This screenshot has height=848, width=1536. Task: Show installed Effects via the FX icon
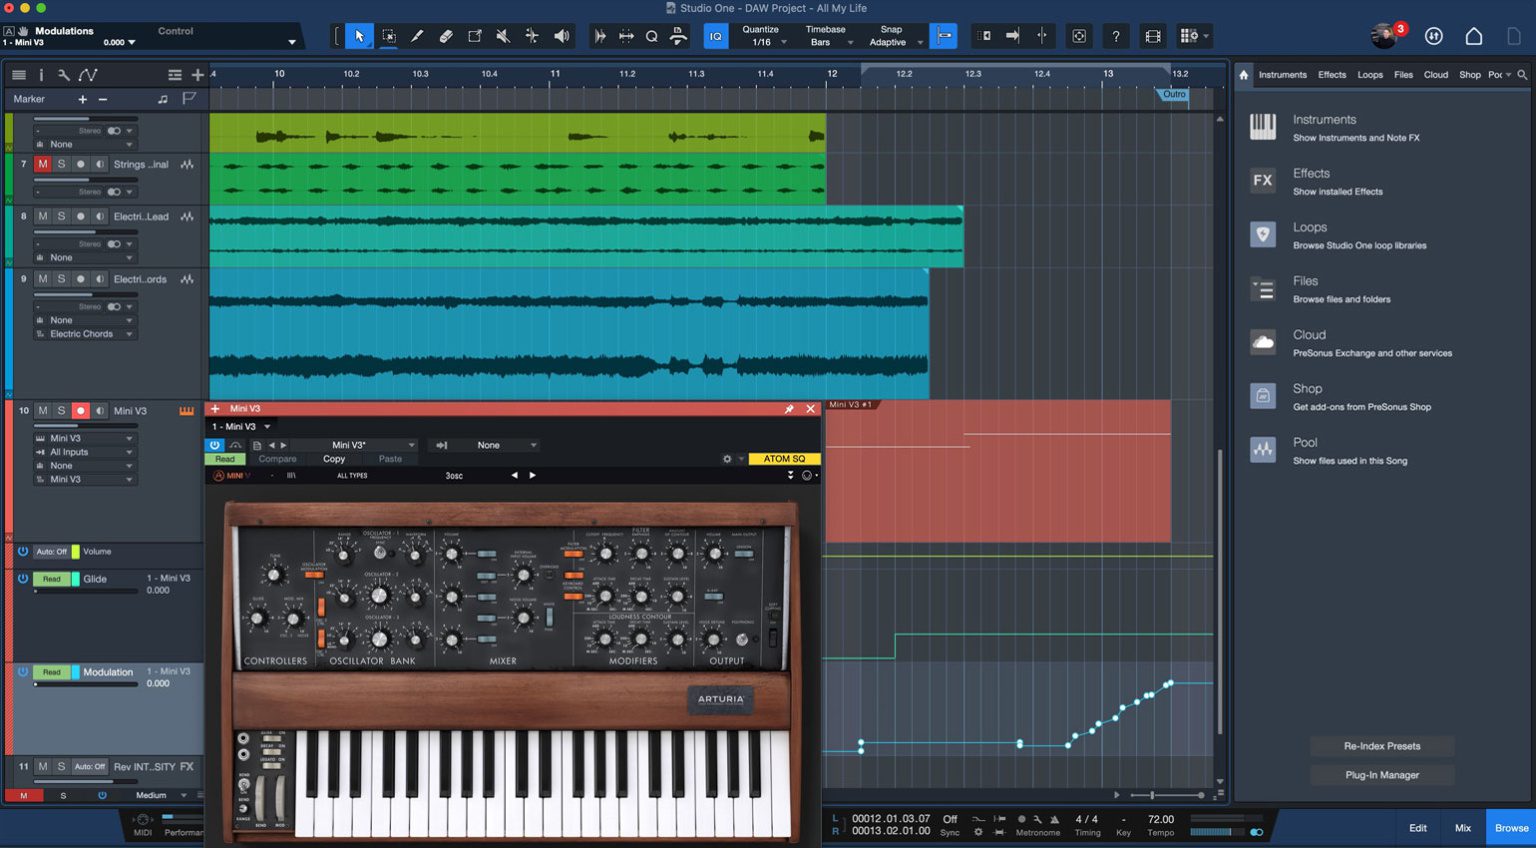click(1261, 180)
